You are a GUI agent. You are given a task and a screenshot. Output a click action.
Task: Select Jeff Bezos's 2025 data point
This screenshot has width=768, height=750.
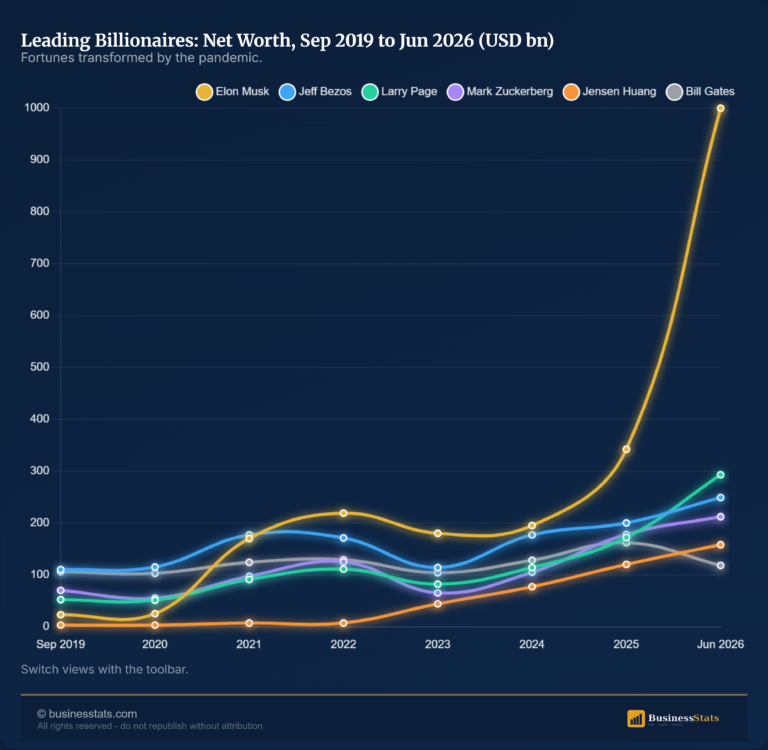[x=626, y=523]
